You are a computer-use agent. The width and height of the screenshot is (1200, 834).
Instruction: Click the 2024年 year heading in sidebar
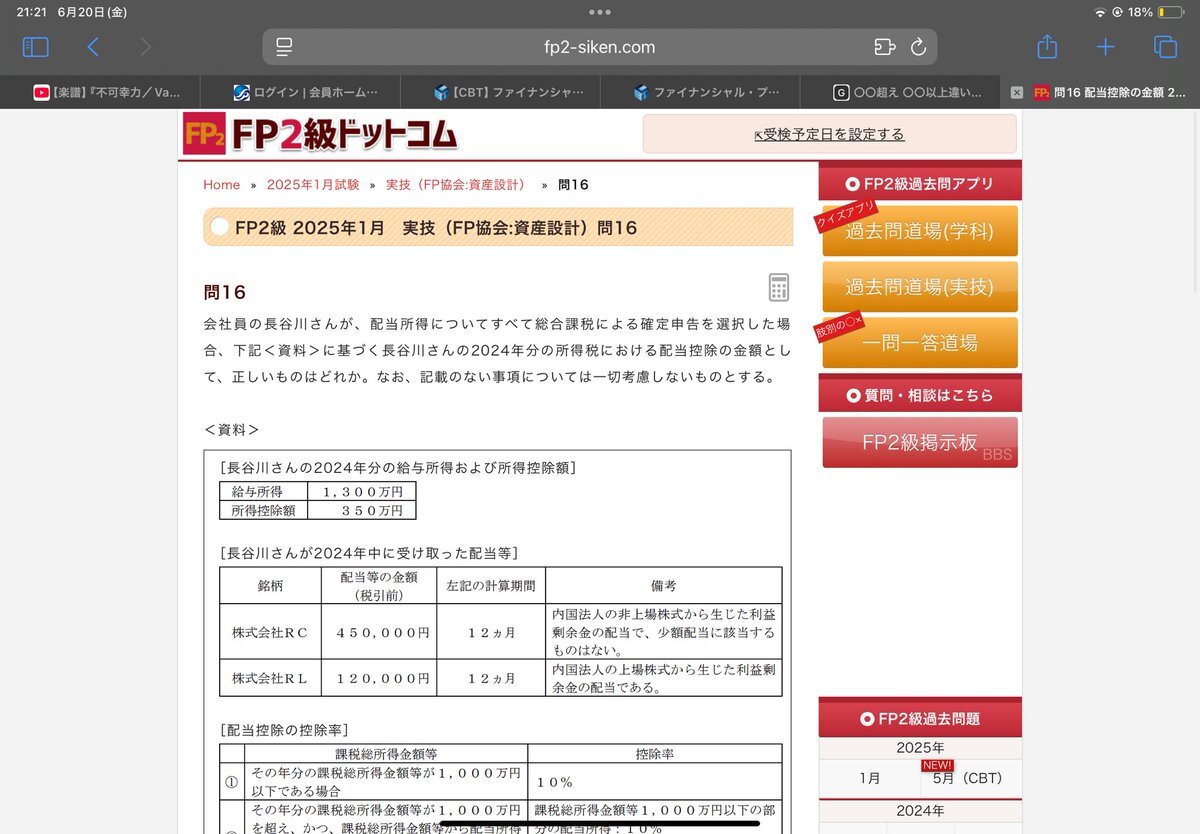pos(920,810)
